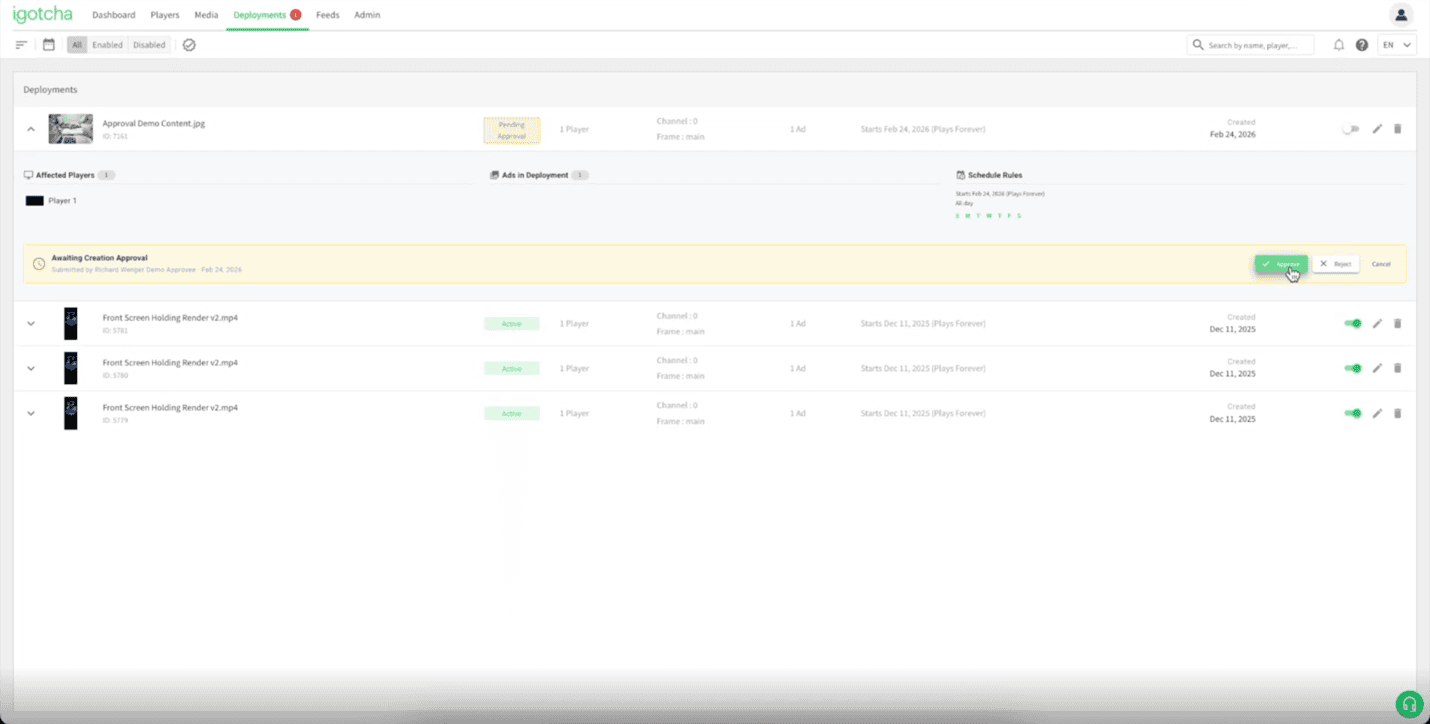Open the Admin menu
Image resolution: width=1430 pixels, height=724 pixels.
coord(367,15)
